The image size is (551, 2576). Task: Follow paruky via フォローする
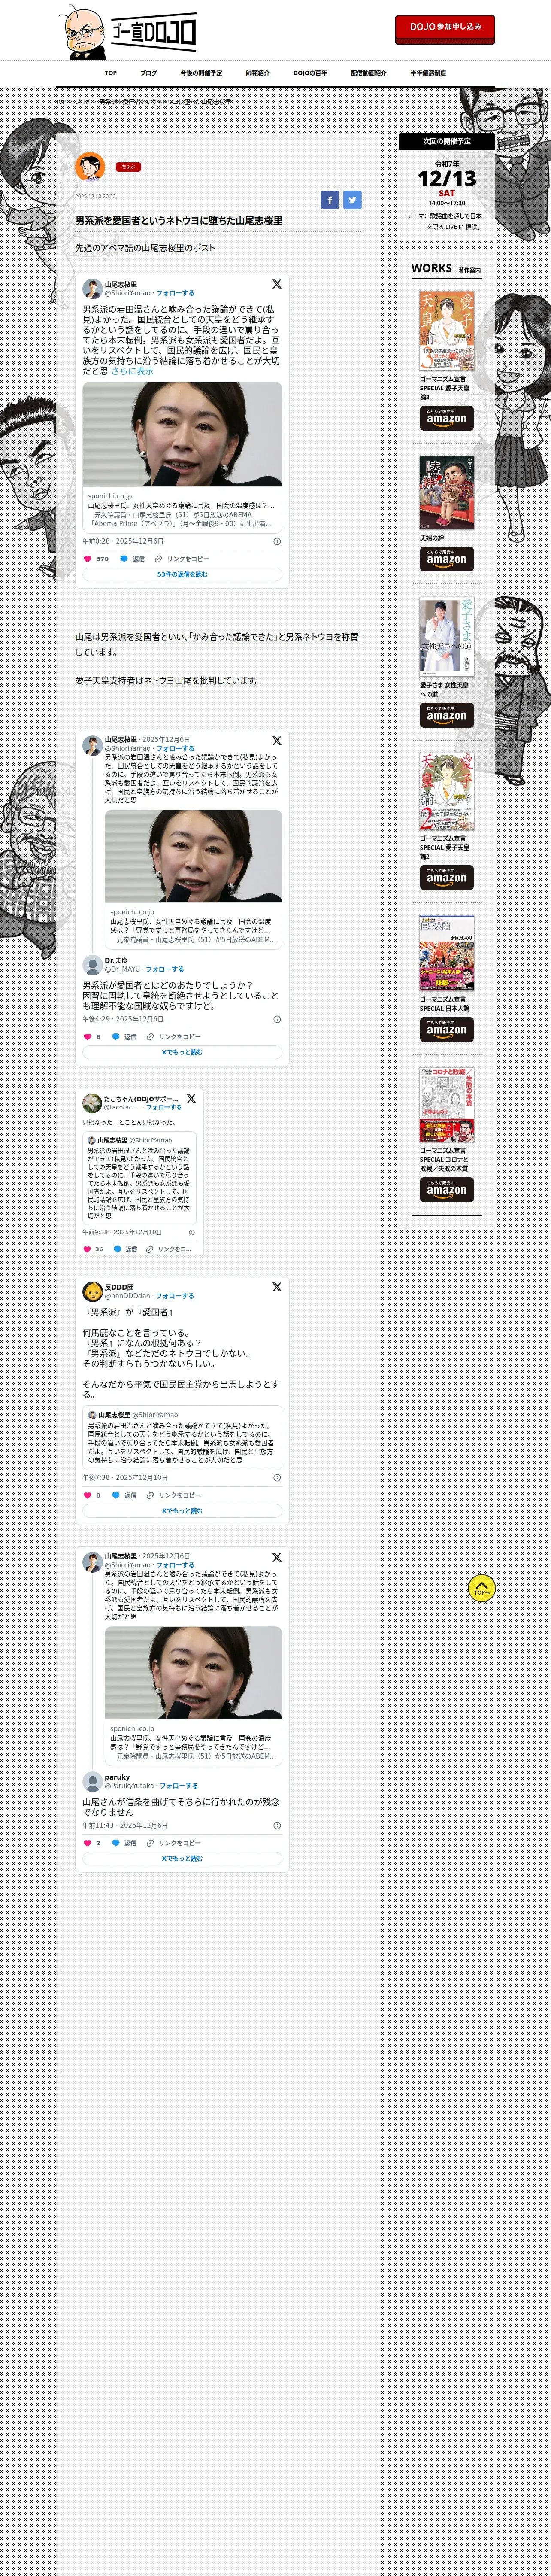(179, 1786)
